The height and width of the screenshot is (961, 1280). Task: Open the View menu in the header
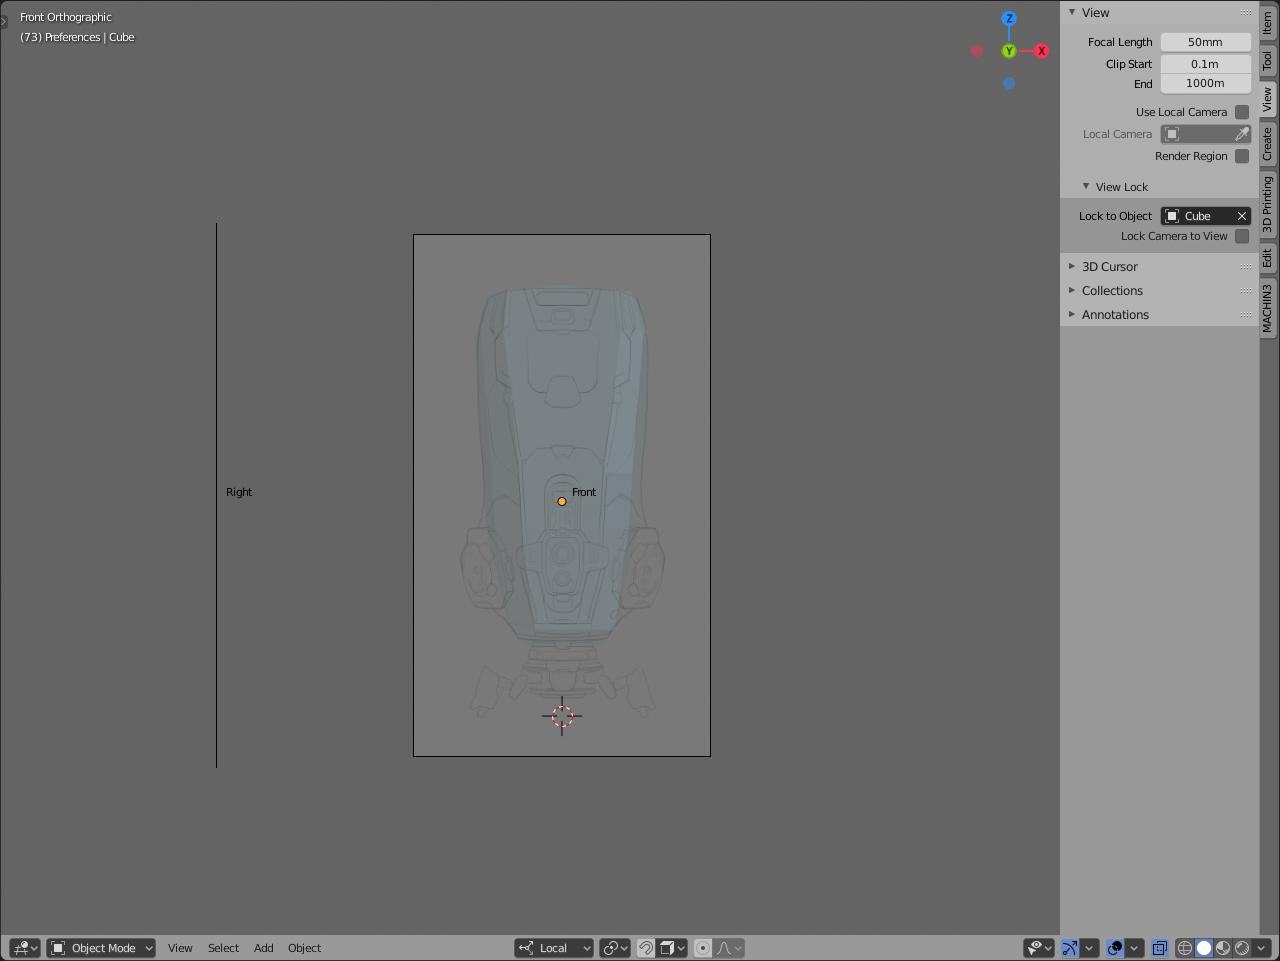(x=180, y=948)
